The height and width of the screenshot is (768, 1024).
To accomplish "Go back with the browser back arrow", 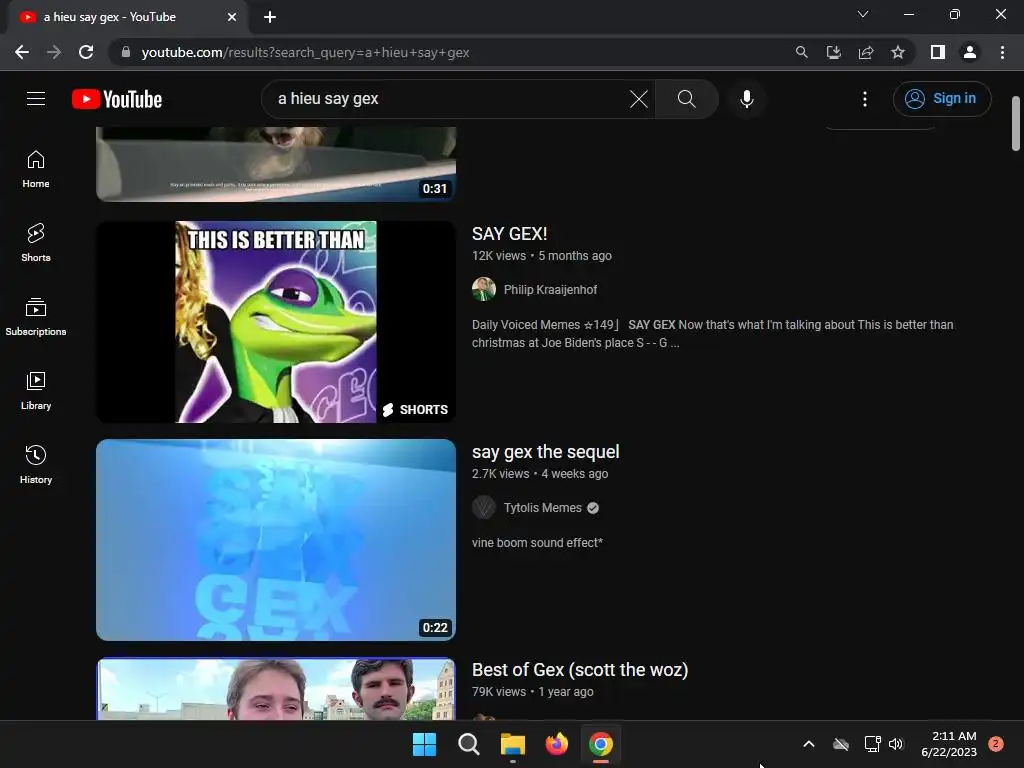I will click(22, 52).
